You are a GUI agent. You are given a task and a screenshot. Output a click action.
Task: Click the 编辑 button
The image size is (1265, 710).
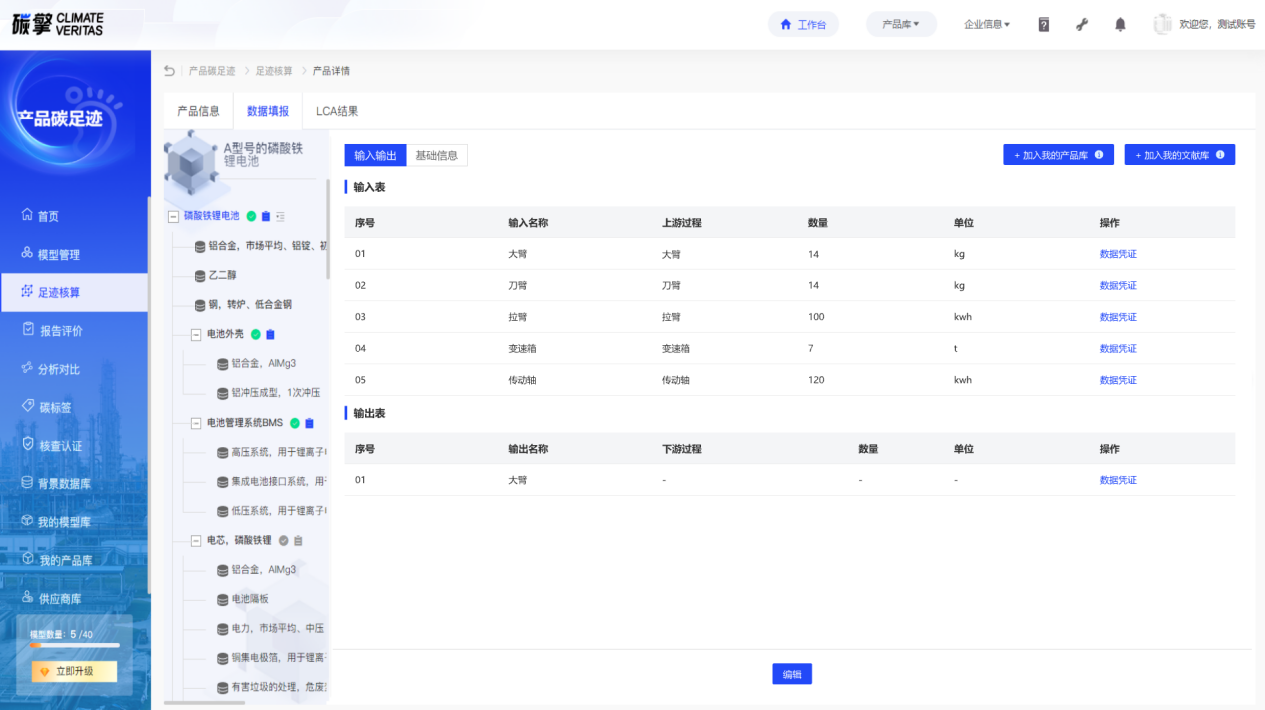click(x=791, y=674)
